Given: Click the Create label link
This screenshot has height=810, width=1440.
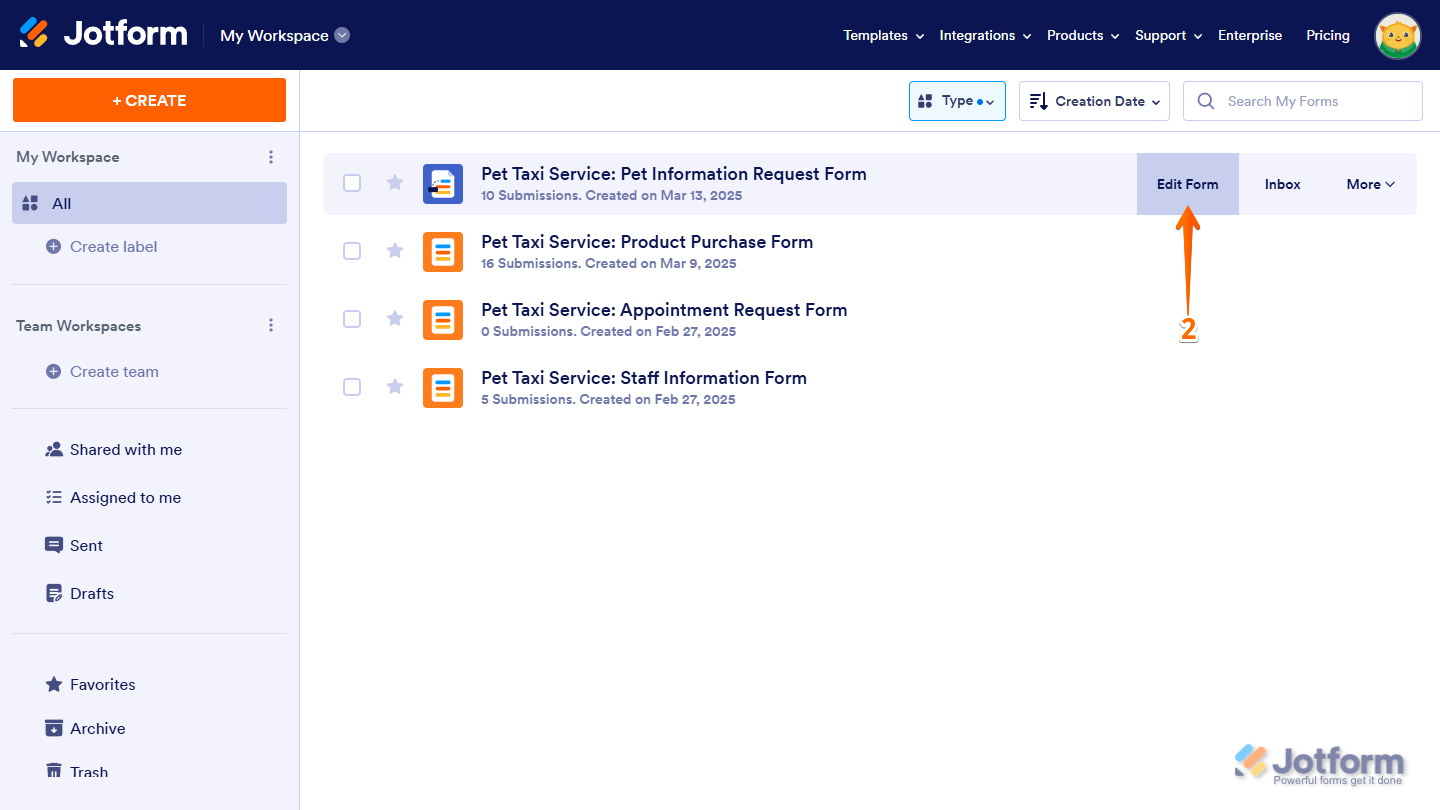Looking at the screenshot, I should (x=113, y=247).
